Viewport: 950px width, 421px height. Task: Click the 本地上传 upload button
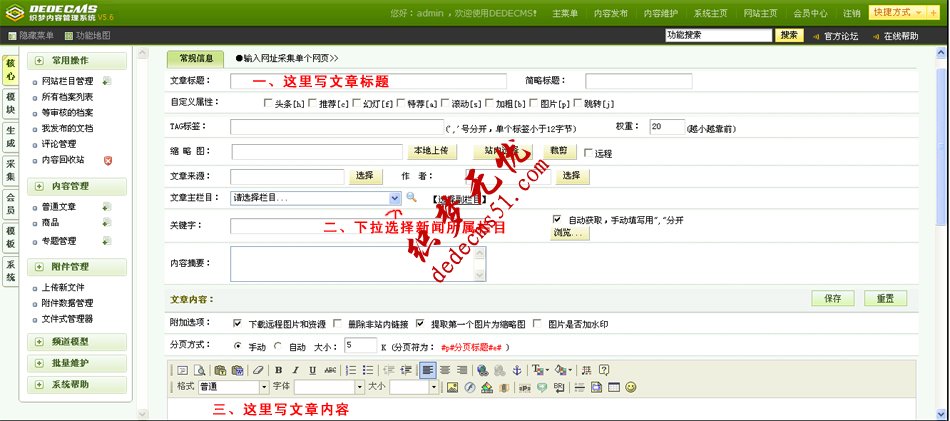click(431, 151)
